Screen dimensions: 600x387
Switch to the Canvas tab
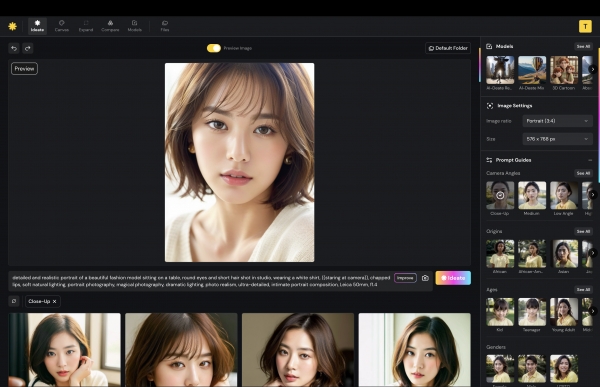click(62, 26)
